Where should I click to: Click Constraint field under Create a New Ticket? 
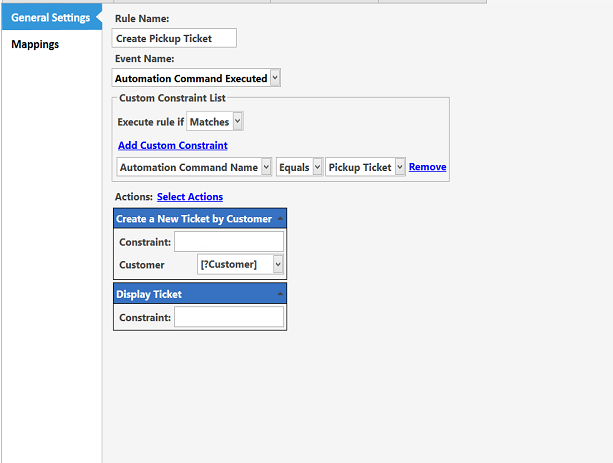(229, 242)
